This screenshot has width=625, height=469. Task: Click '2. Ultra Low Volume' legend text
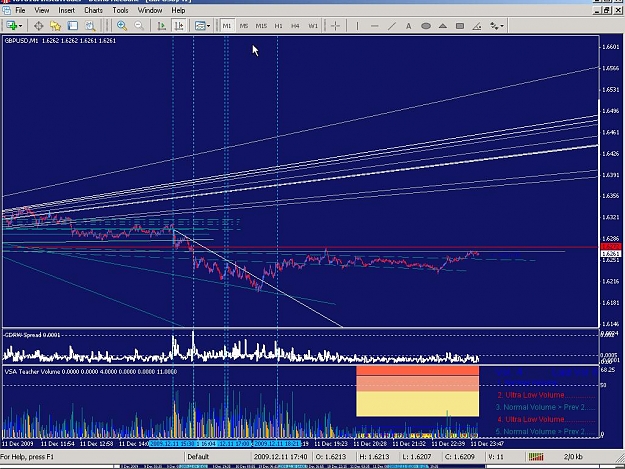pyautogui.click(x=531, y=395)
